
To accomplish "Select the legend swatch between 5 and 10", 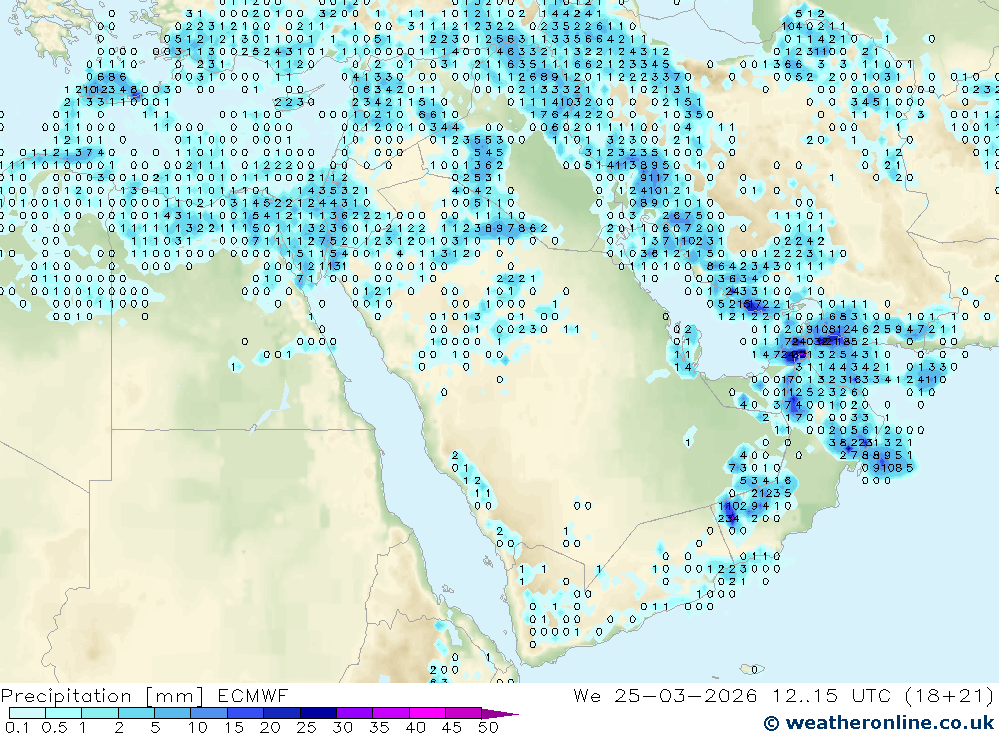I will click(173, 713).
